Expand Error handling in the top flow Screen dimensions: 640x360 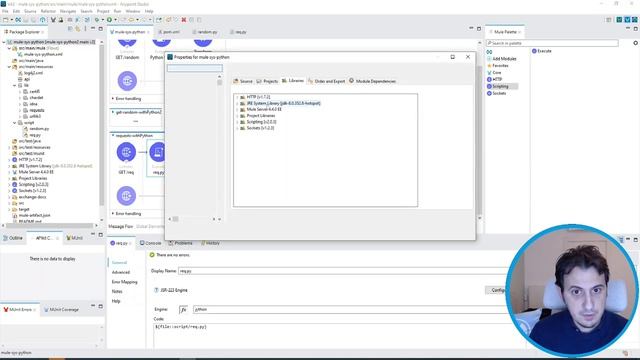coord(113,99)
